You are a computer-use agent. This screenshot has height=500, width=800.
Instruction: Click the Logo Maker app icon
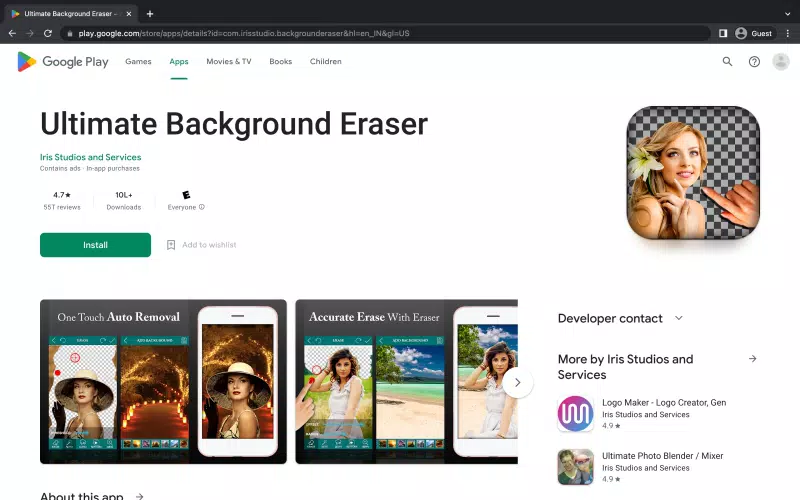(x=576, y=413)
